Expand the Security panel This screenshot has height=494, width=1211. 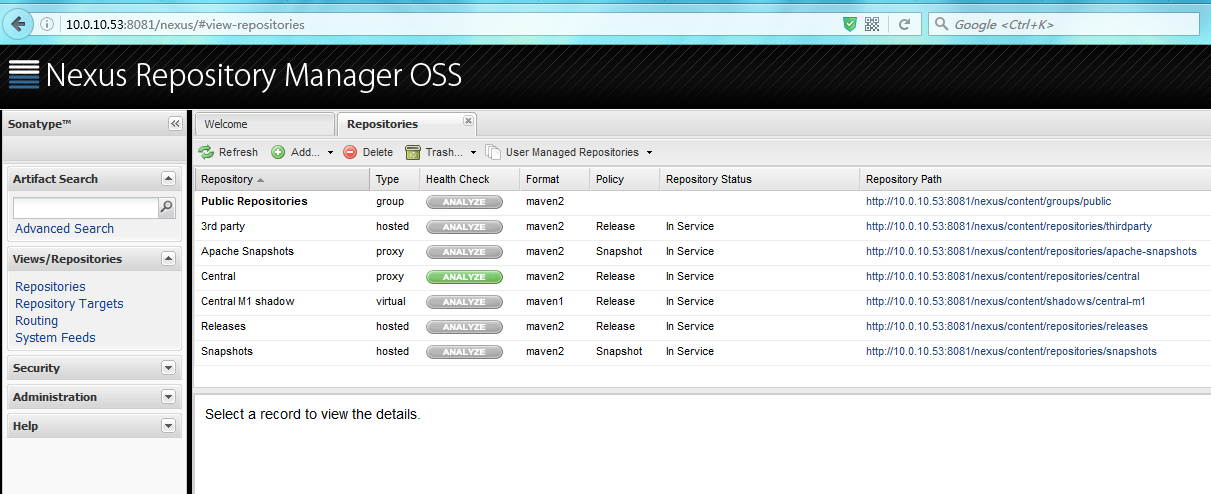(x=168, y=368)
